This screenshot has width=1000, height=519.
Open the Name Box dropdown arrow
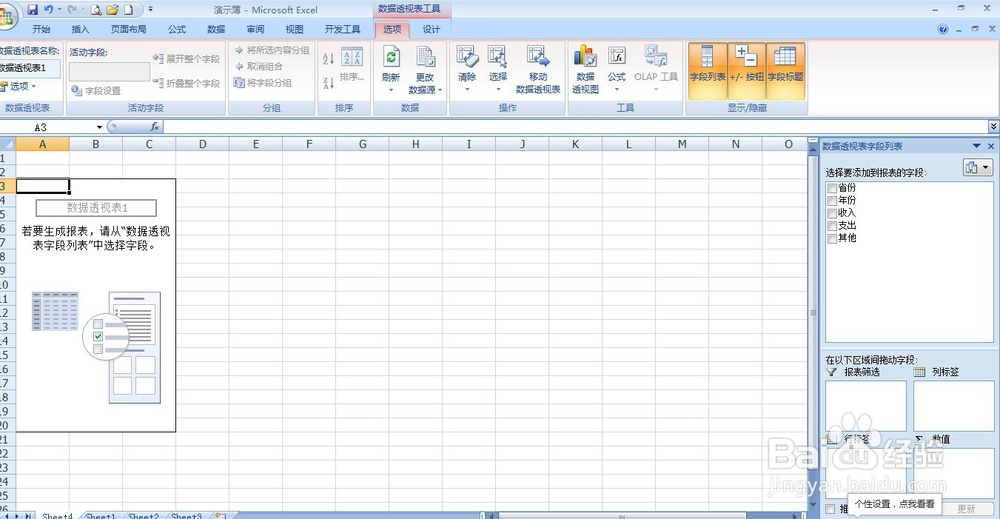[99, 128]
